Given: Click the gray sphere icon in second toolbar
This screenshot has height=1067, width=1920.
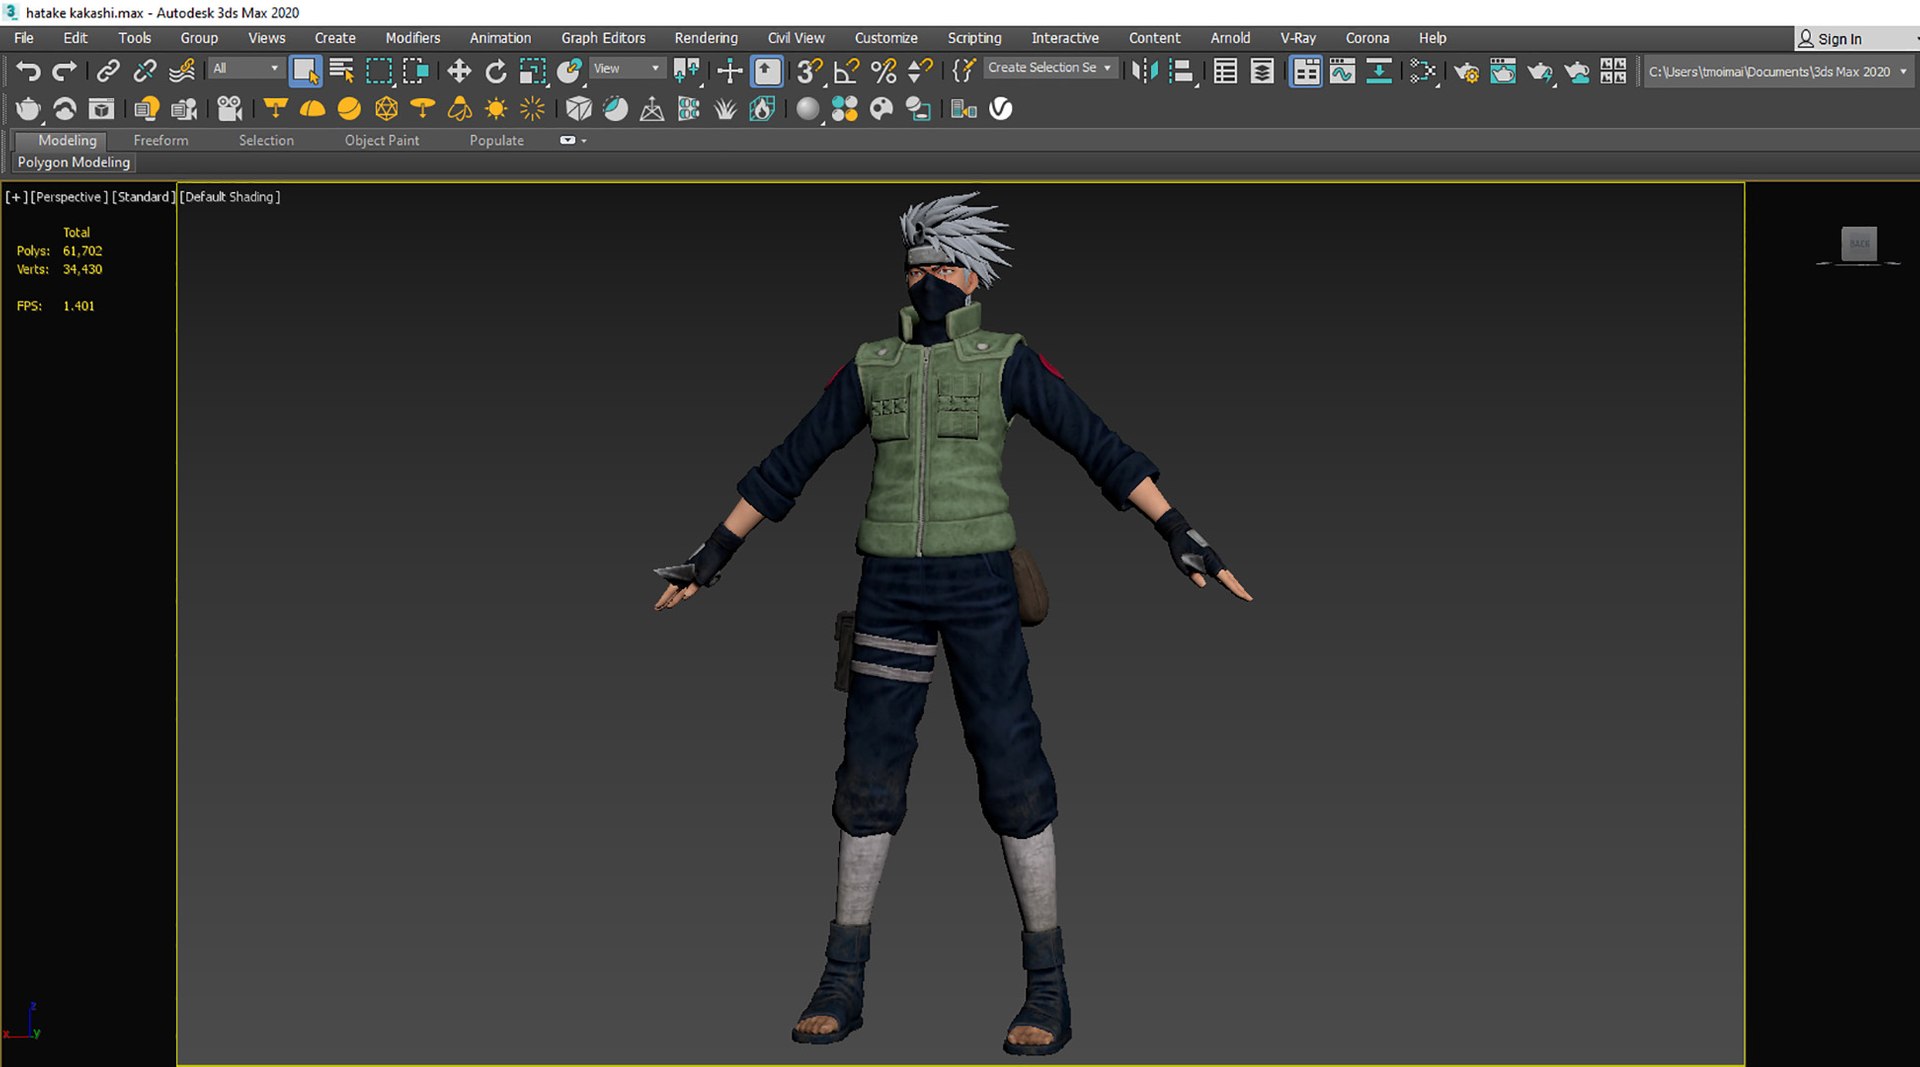Looking at the screenshot, I should (808, 108).
